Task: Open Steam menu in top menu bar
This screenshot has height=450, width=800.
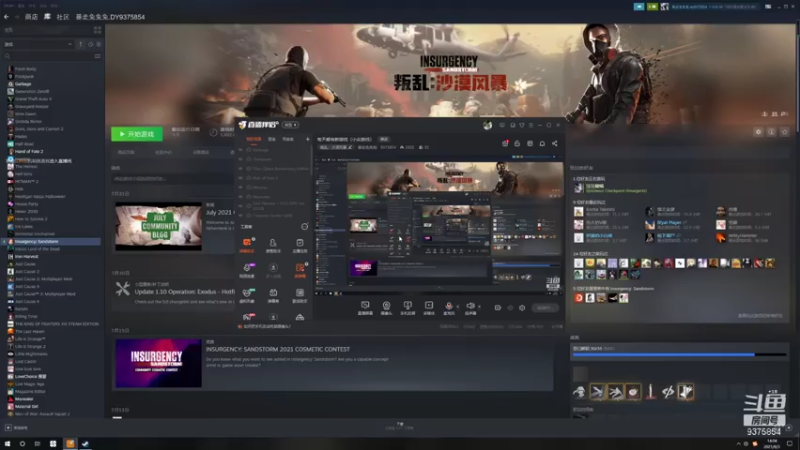Action: 7,6
